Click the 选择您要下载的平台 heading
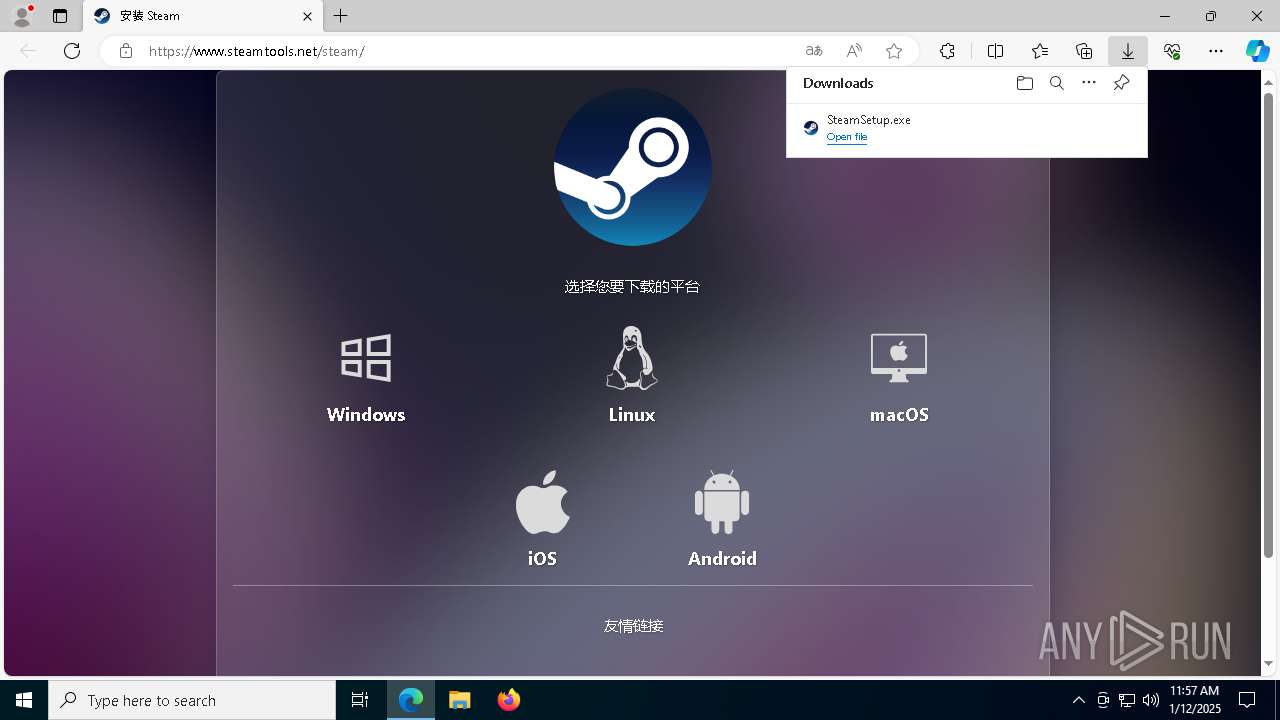The image size is (1280, 720). (632, 287)
